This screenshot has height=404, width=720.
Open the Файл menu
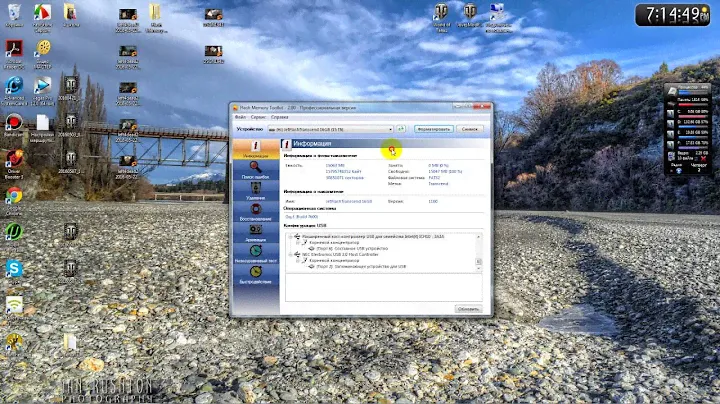pyautogui.click(x=240, y=117)
